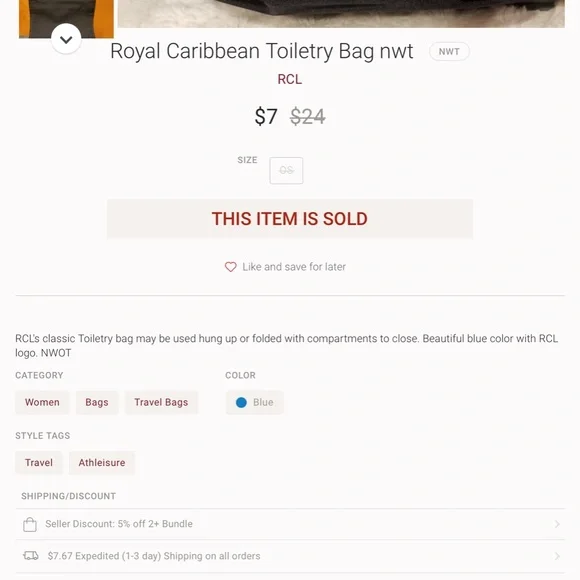This screenshot has height=580, width=580.
Task: Open the Bags category tag
Action: [97, 402]
